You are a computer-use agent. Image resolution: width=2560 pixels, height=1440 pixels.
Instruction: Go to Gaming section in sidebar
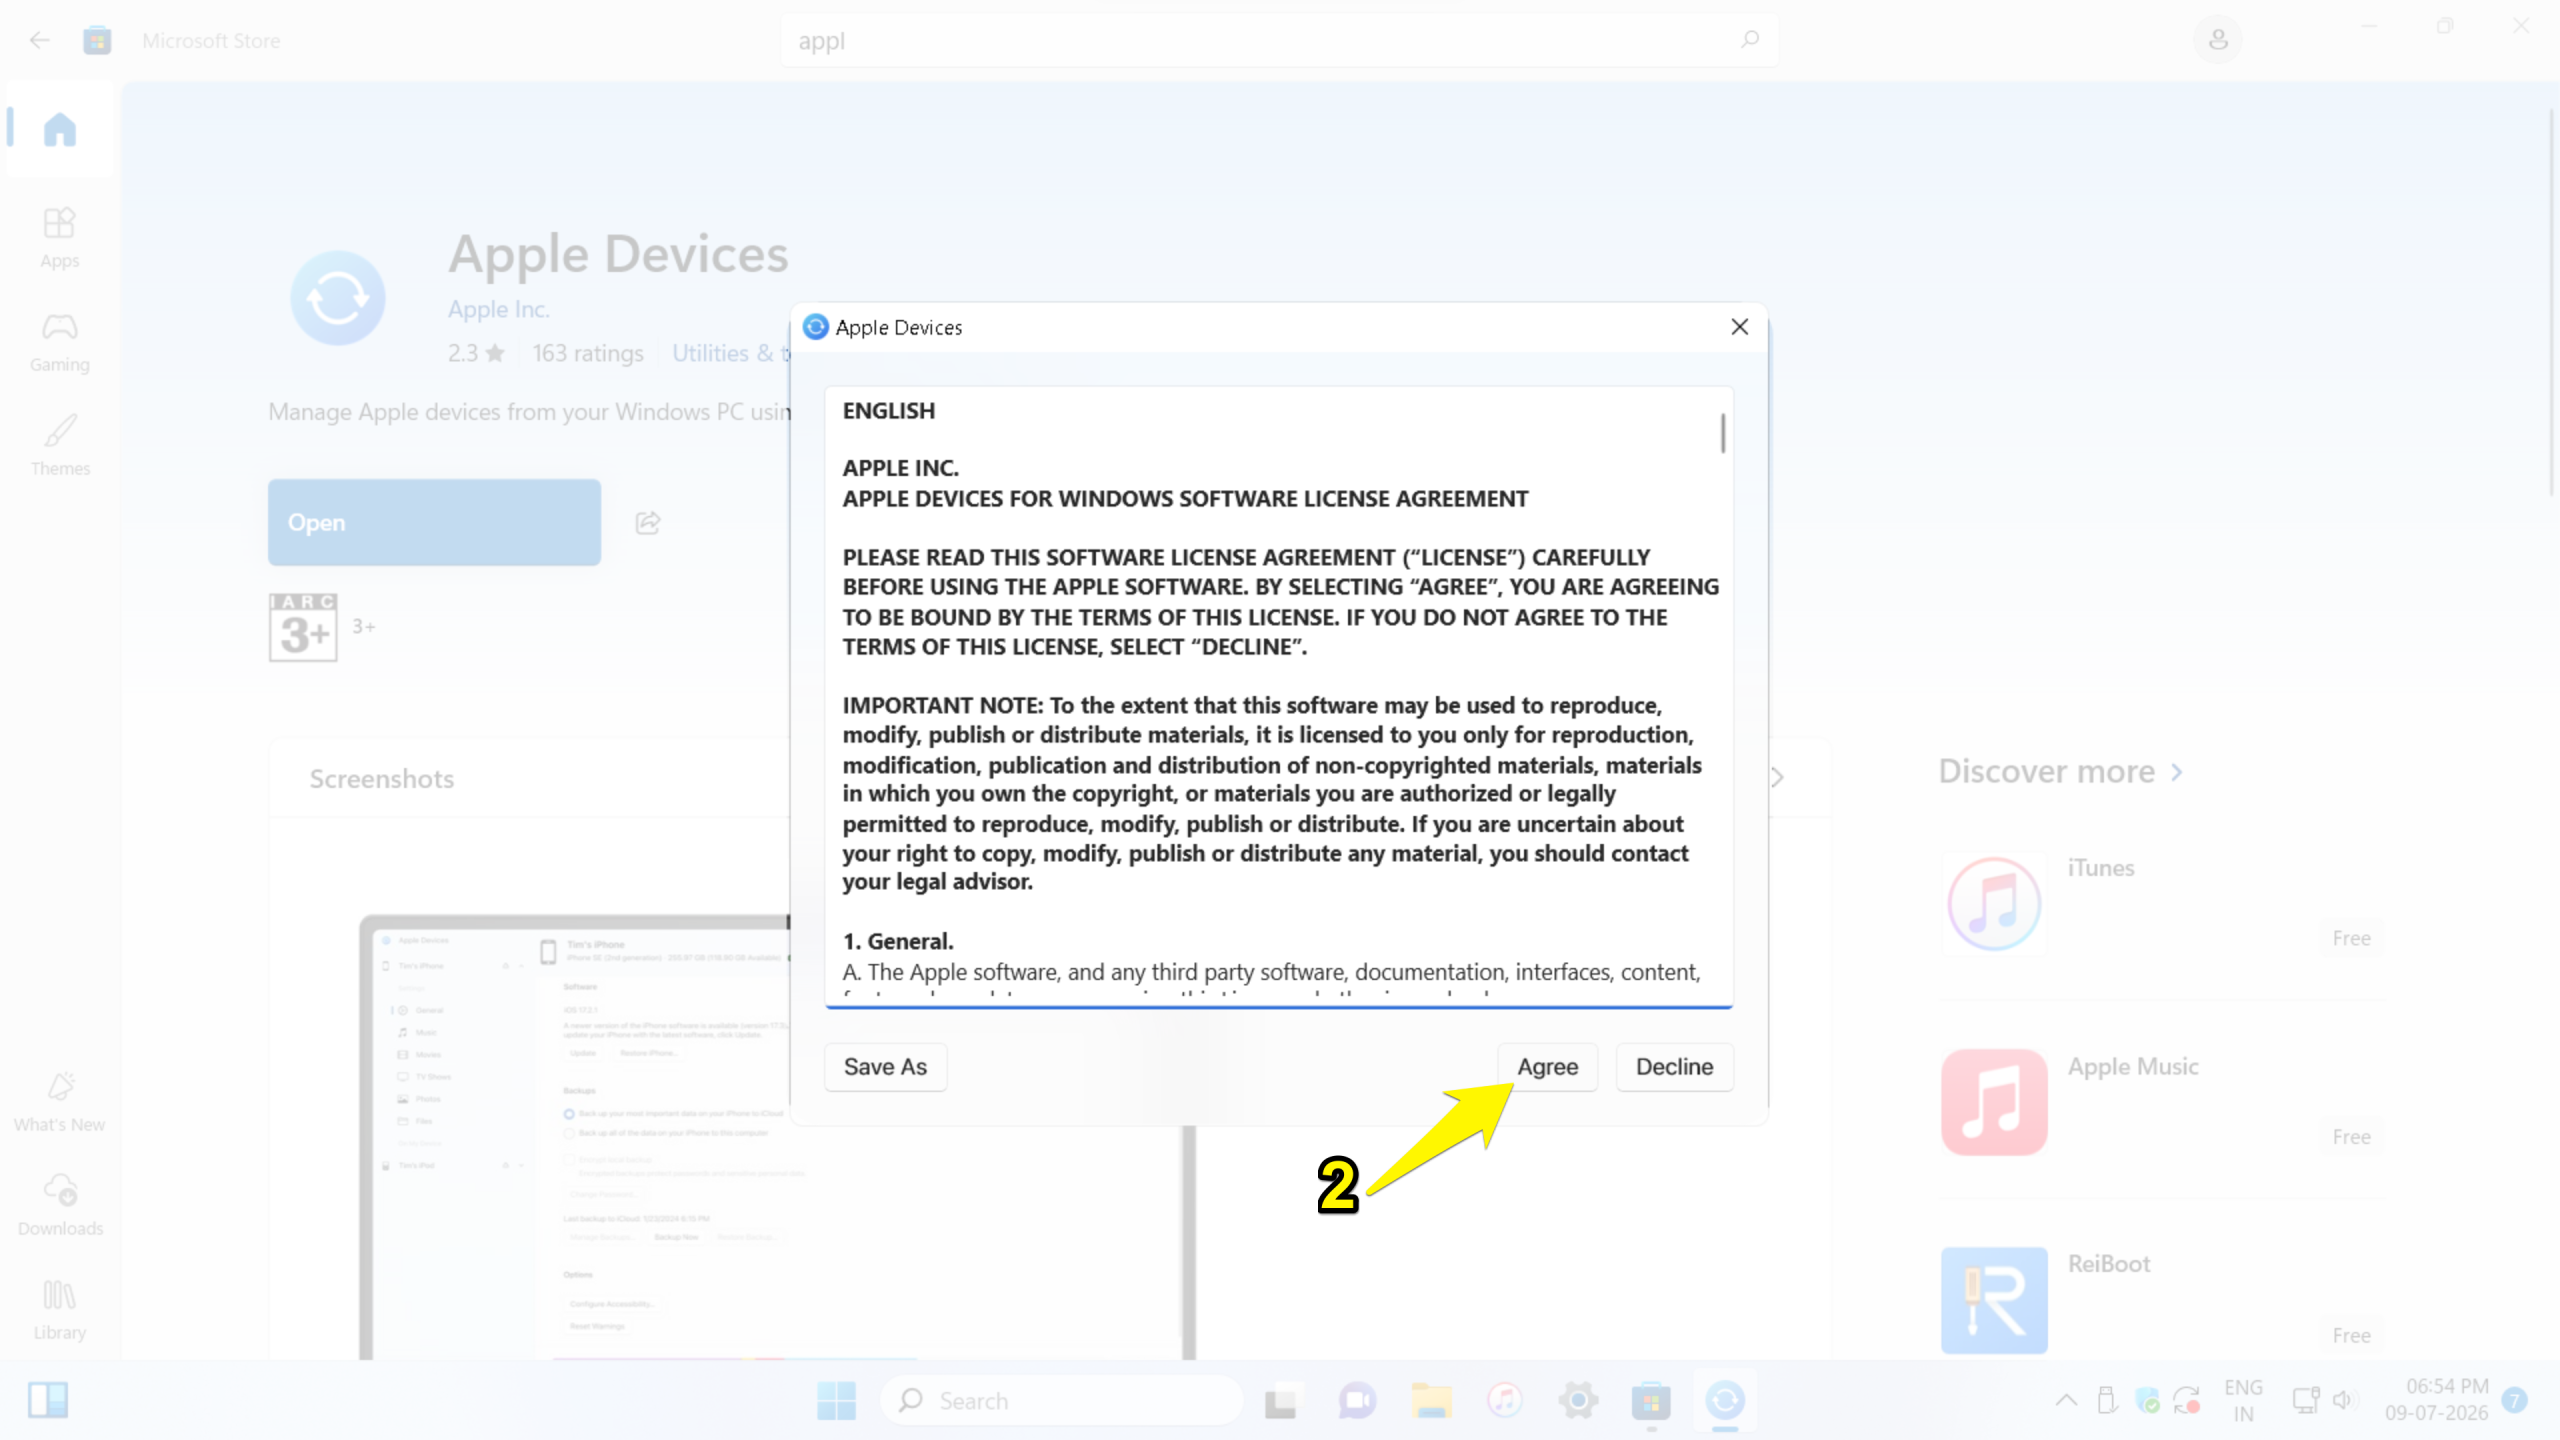pos(59,342)
